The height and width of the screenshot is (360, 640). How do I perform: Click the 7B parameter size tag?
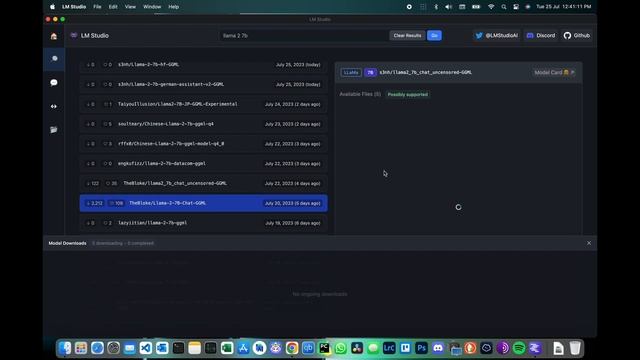tap(370, 72)
